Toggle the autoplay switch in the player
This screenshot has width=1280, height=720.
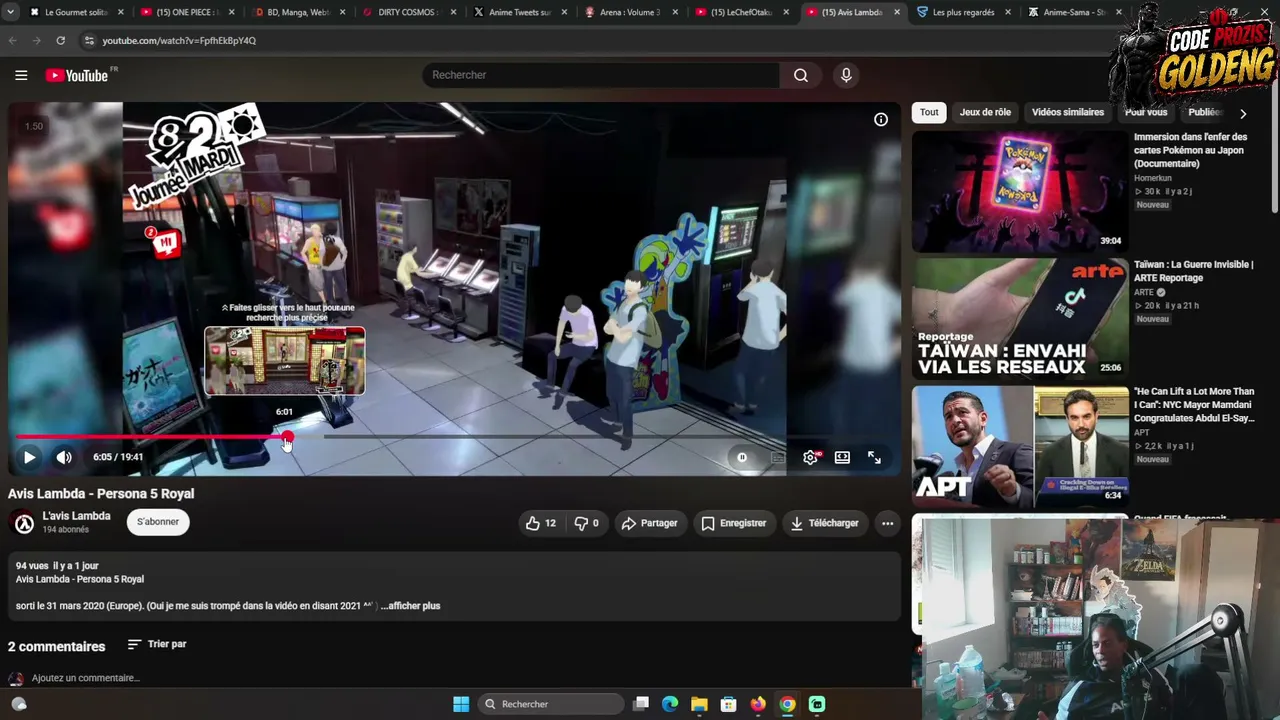742,457
